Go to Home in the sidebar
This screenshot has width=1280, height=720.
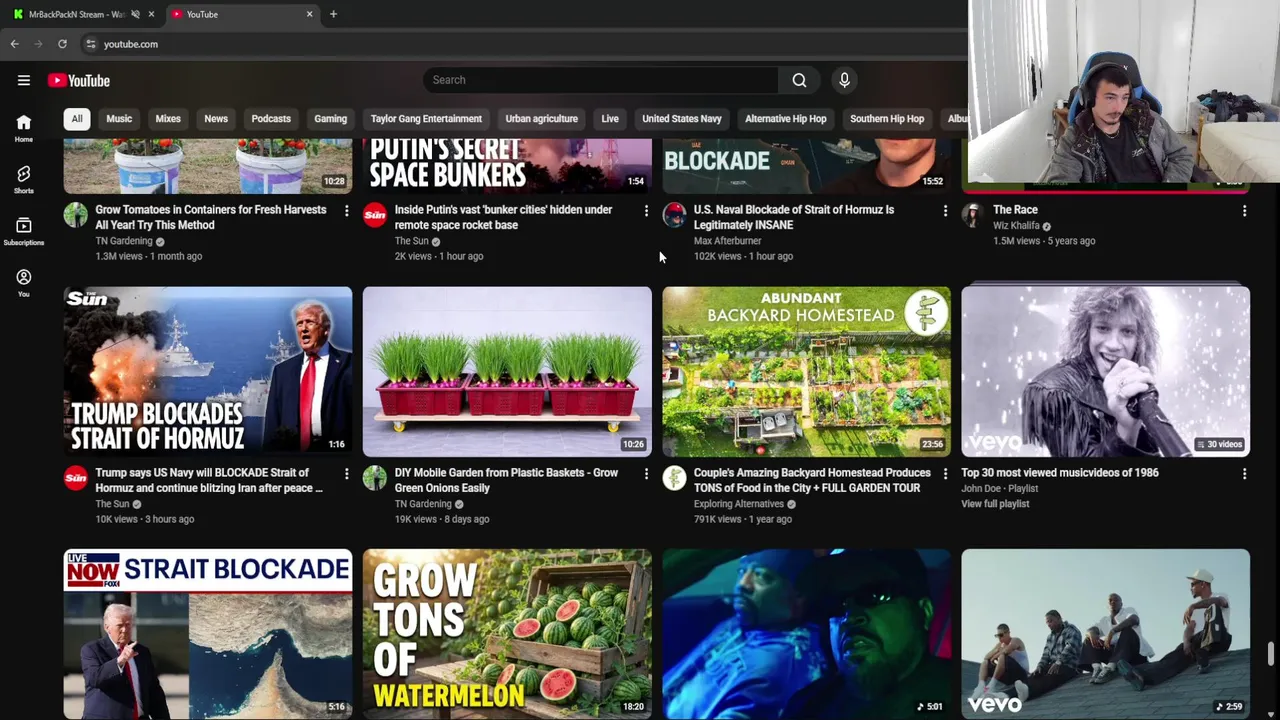tap(23, 127)
